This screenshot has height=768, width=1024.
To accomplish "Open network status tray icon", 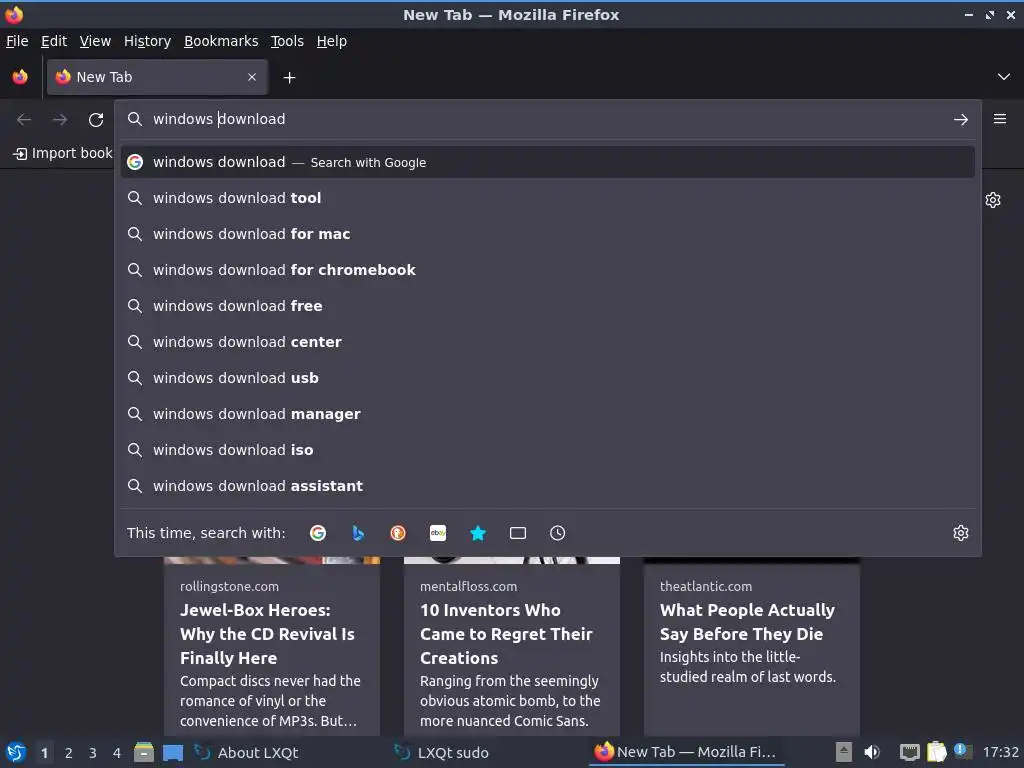I will tap(910, 752).
